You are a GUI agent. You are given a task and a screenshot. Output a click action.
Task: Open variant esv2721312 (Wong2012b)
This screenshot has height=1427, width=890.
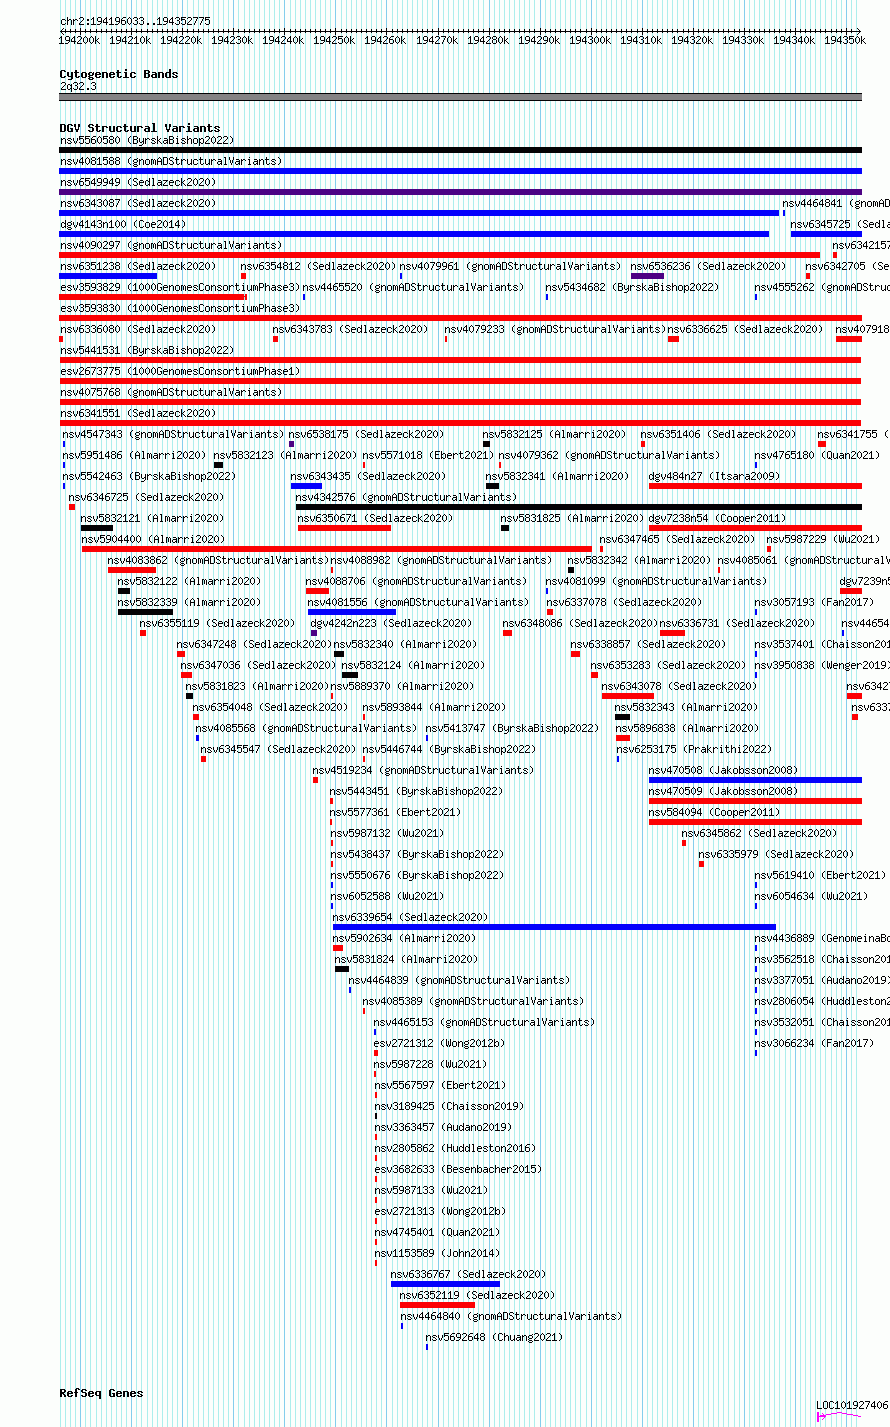pyautogui.click(x=439, y=1043)
